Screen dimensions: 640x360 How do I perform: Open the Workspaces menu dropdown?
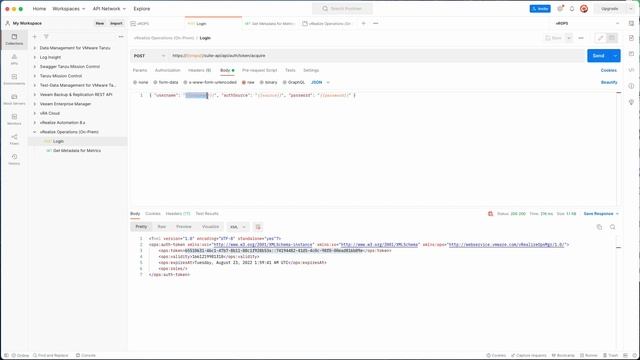(x=69, y=9)
